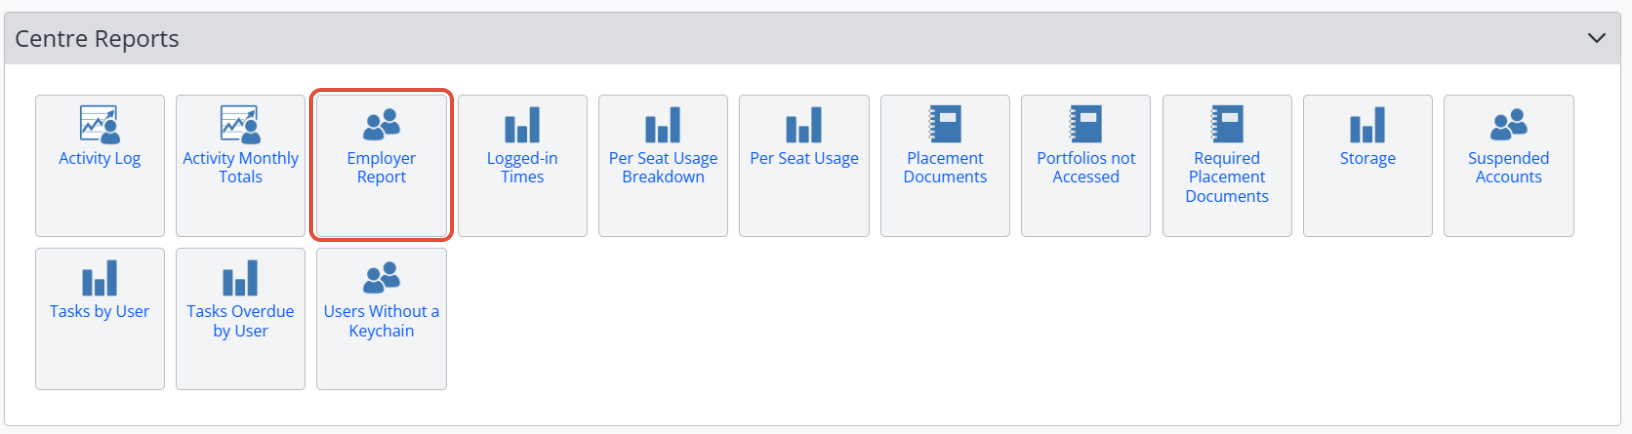The height and width of the screenshot is (434, 1632).
Task: Click the Activity Log chart icon
Action: click(99, 125)
